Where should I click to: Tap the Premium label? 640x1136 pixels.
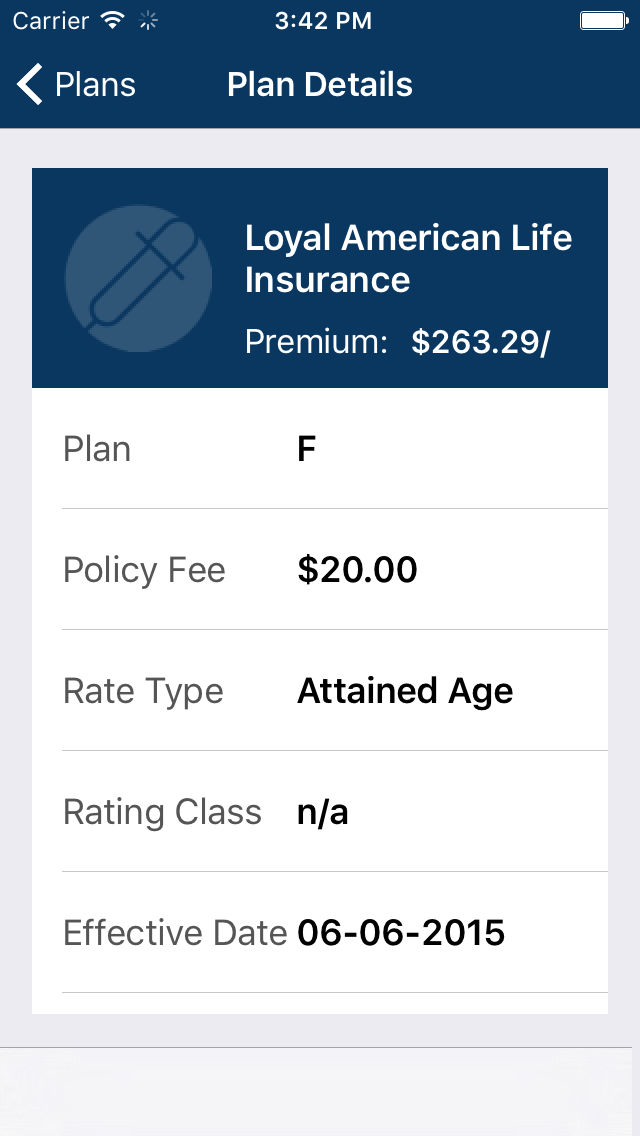[x=316, y=342]
